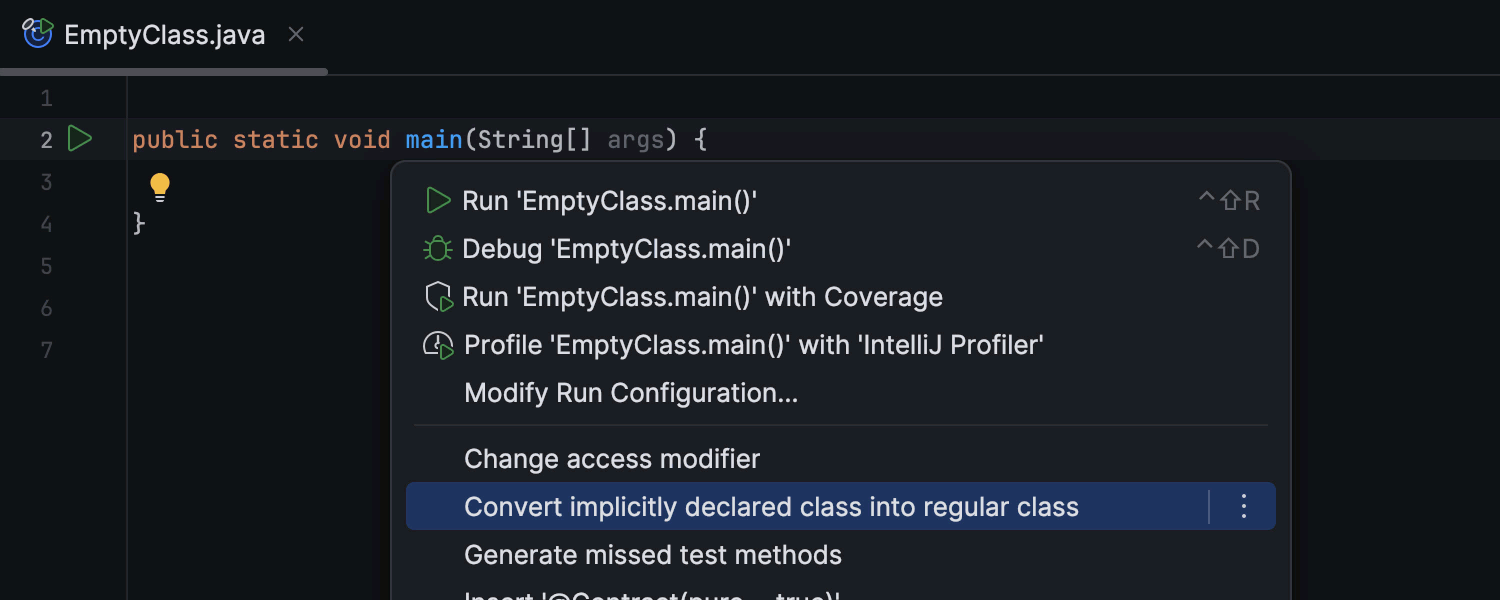
Task: Click the profiler clock icon in the popup
Action: (439, 346)
